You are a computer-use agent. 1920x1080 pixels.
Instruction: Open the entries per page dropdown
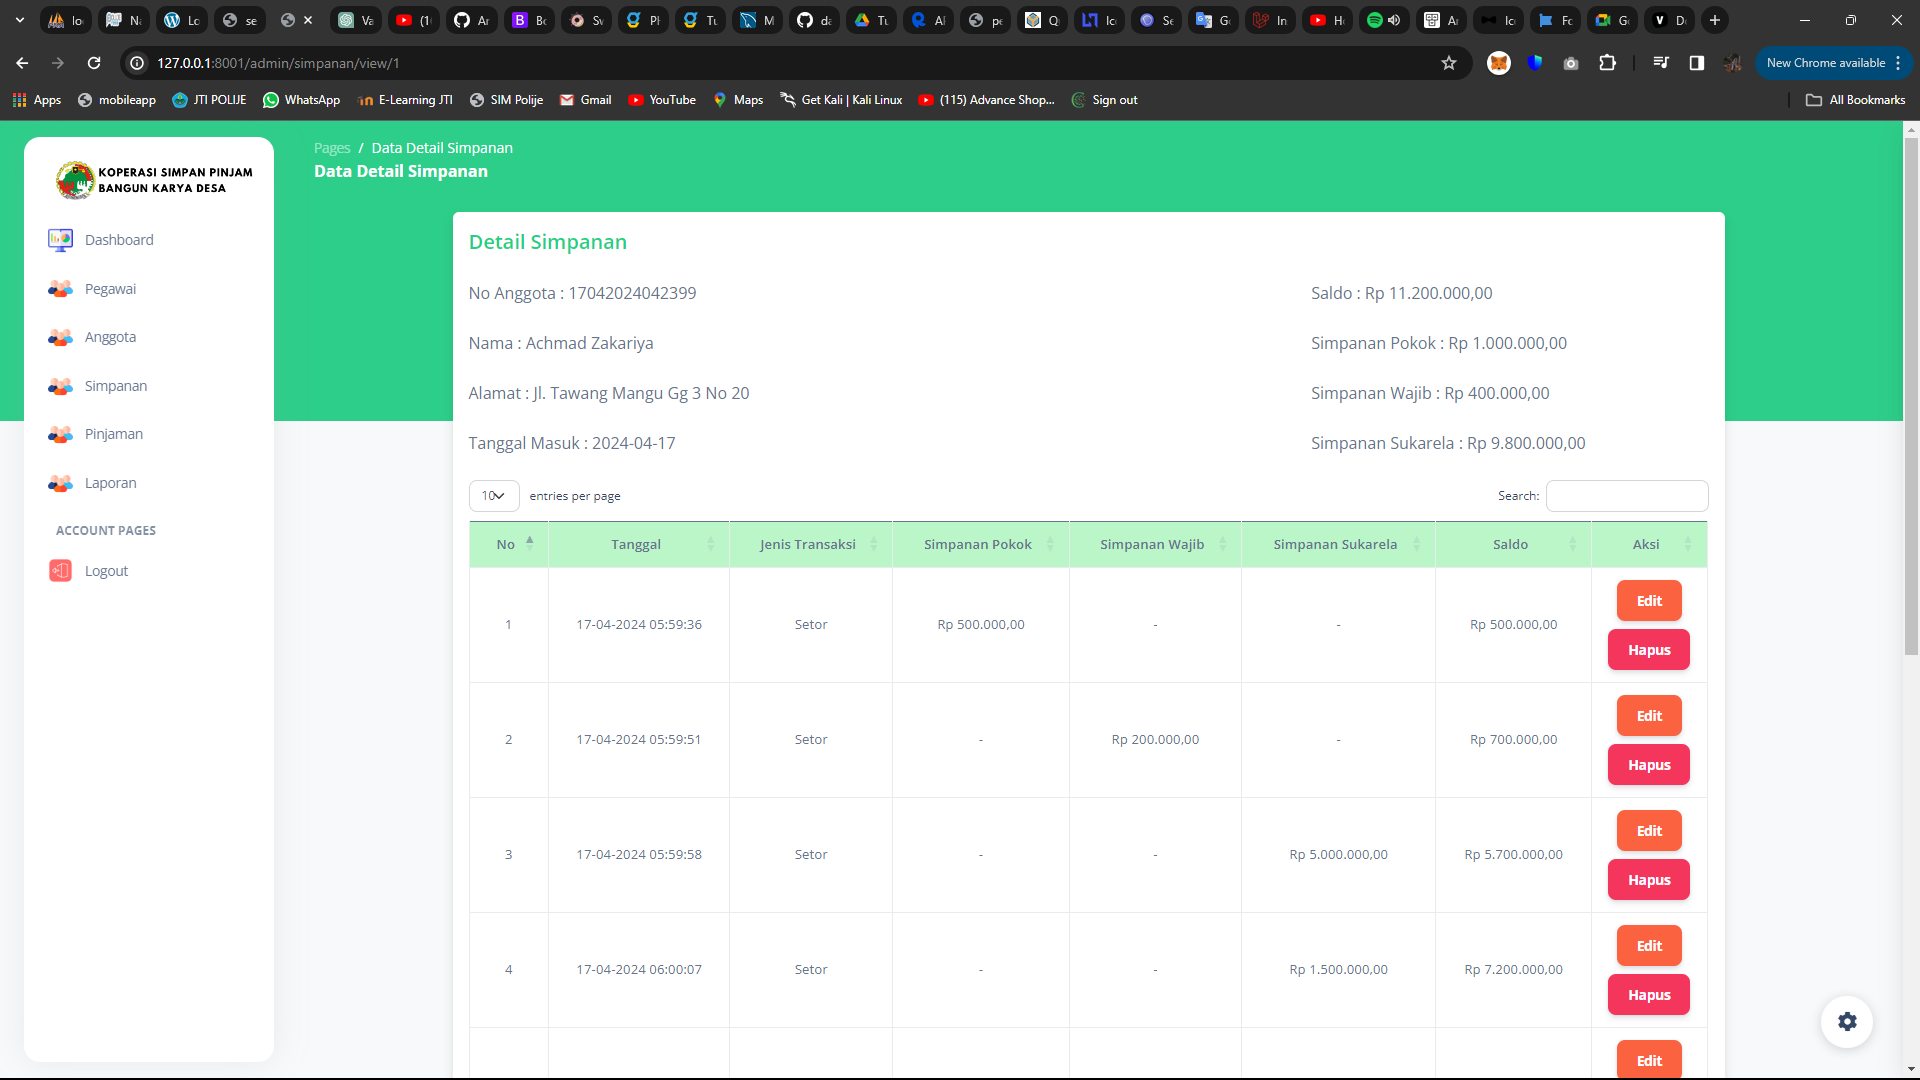494,496
